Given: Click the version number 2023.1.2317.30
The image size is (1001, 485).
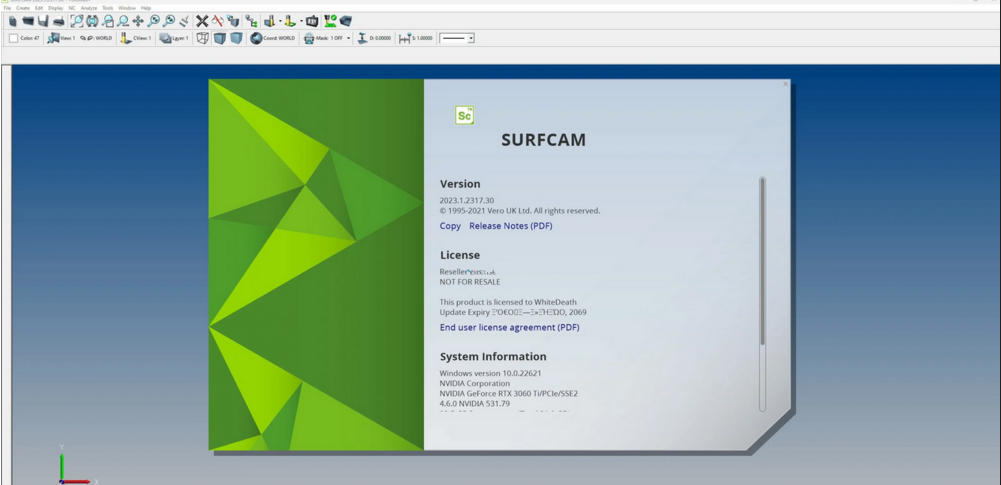Looking at the screenshot, I should (x=467, y=200).
